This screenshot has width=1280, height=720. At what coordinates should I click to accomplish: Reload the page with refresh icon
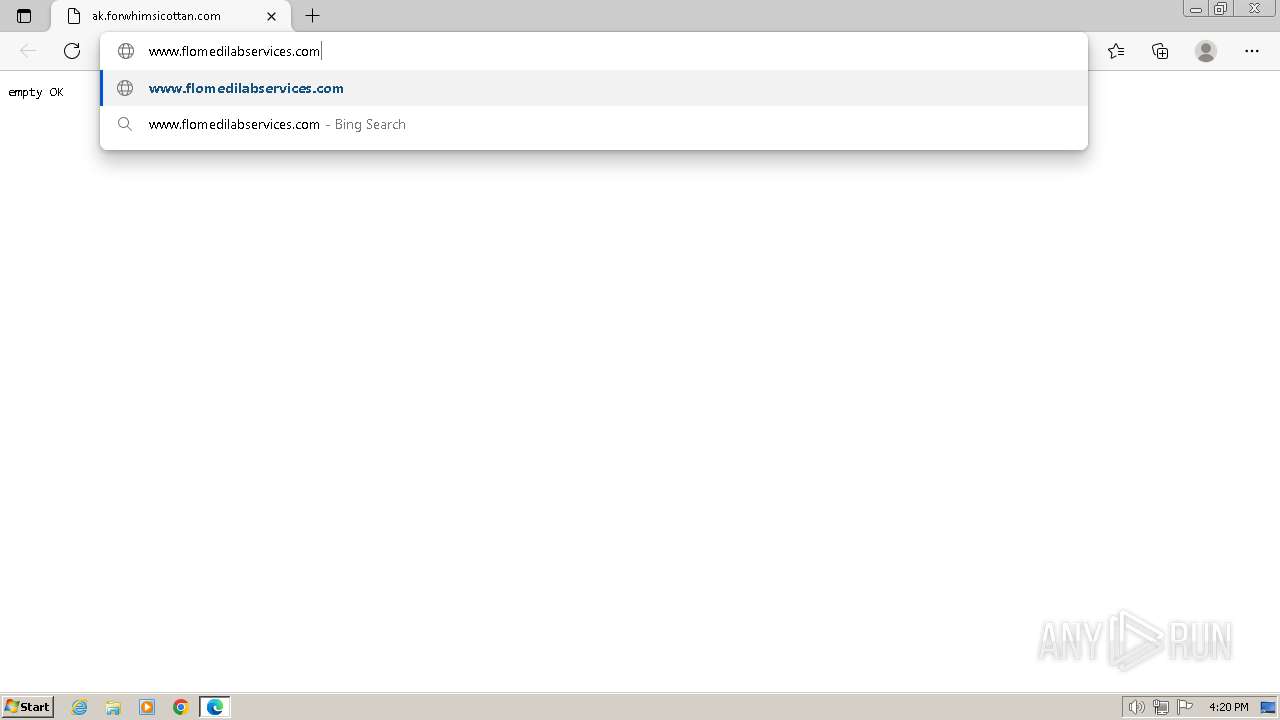click(x=72, y=51)
